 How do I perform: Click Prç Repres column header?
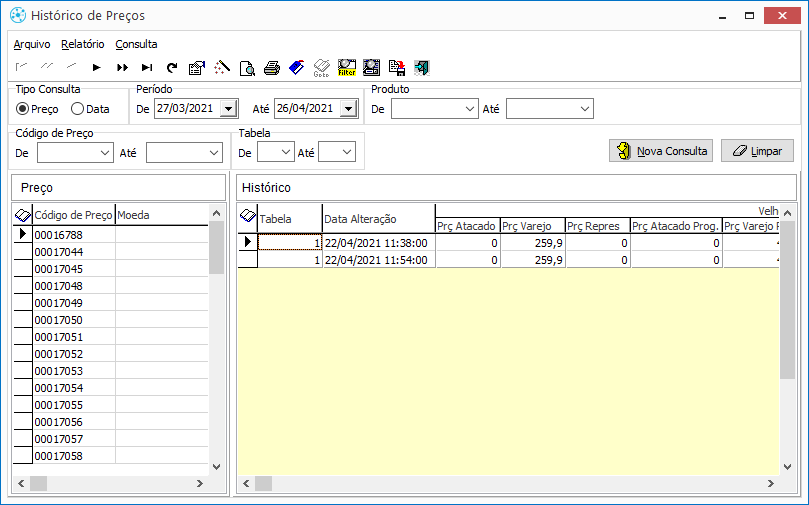[x=597, y=226]
